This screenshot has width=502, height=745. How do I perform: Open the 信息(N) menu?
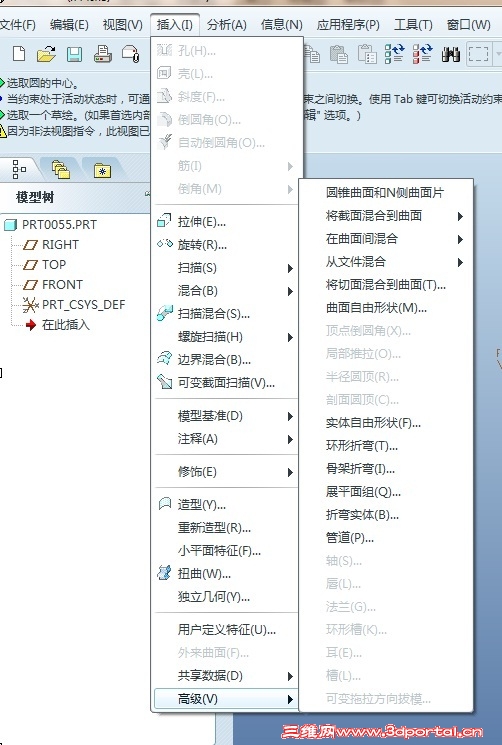[281, 24]
